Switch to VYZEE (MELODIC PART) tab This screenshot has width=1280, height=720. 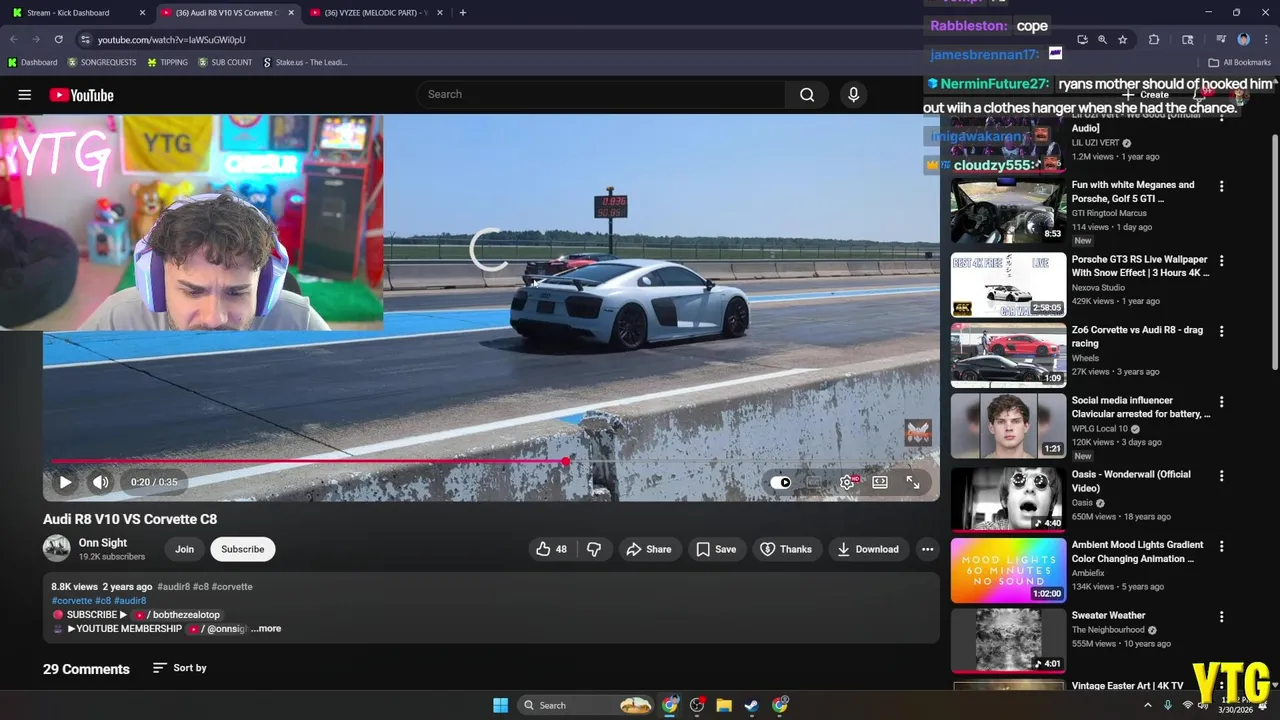click(x=376, y=13)
